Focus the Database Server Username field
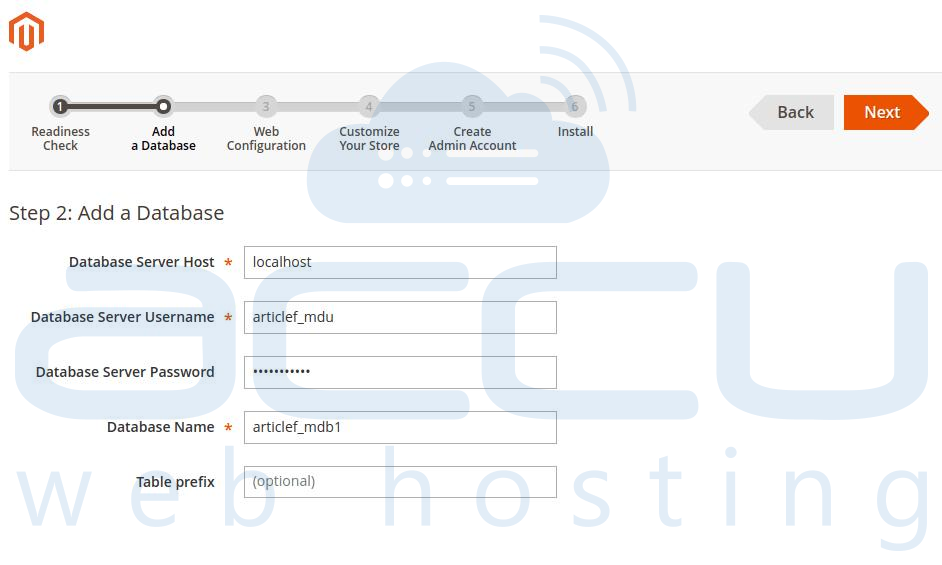The image size is (942, 565). coord(400,317)
